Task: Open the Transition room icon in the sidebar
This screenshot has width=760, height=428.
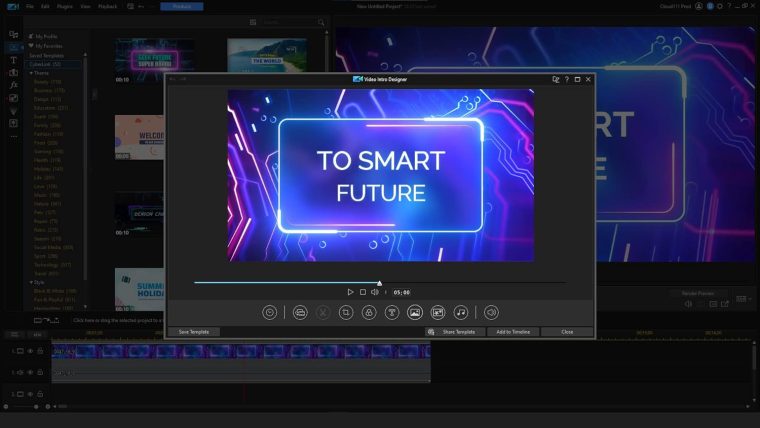Action: [14, 72]
